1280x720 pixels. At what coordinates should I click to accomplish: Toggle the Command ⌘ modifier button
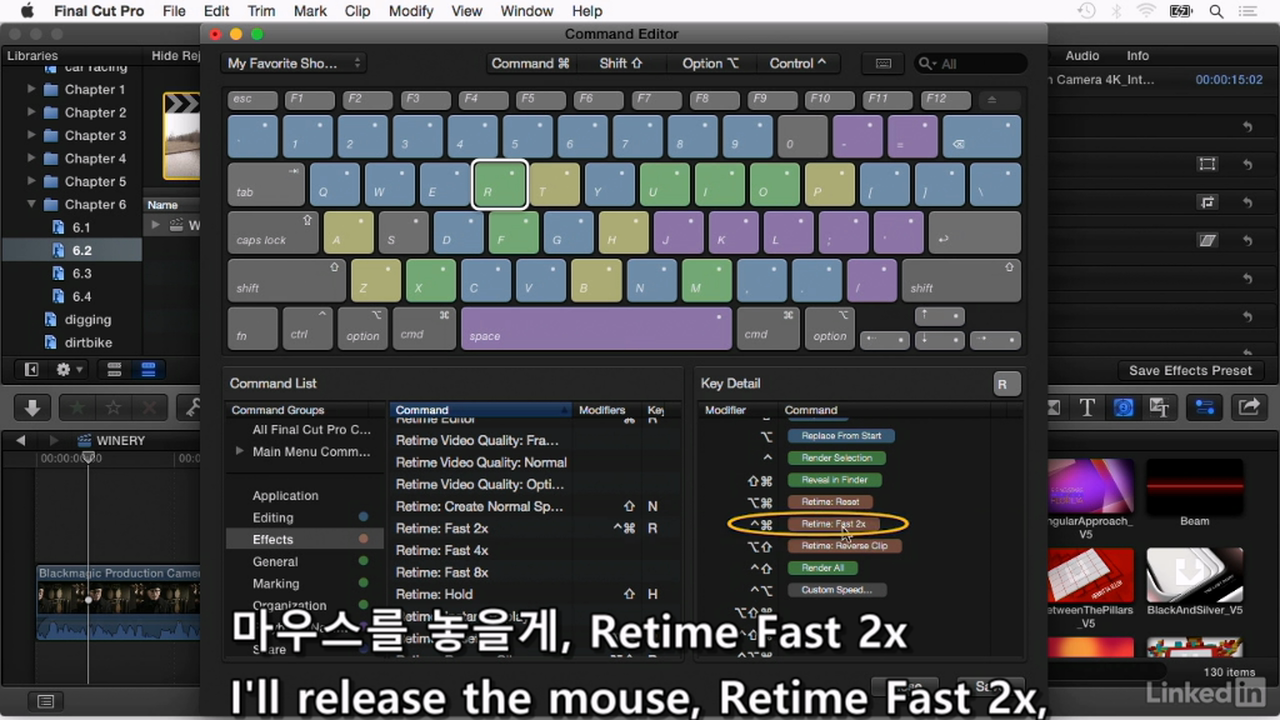(x=530, y=63)
